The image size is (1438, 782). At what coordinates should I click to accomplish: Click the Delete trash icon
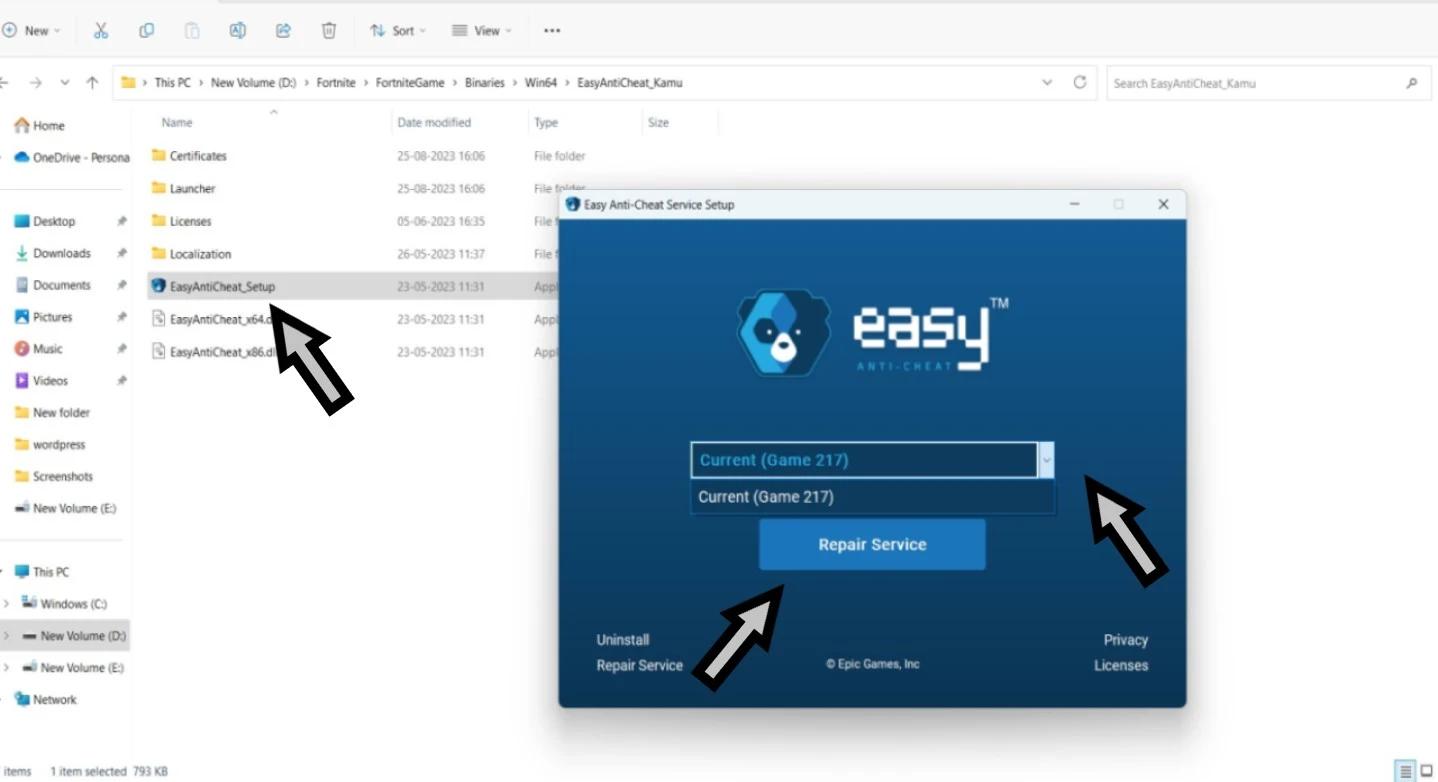coord(328,31)
